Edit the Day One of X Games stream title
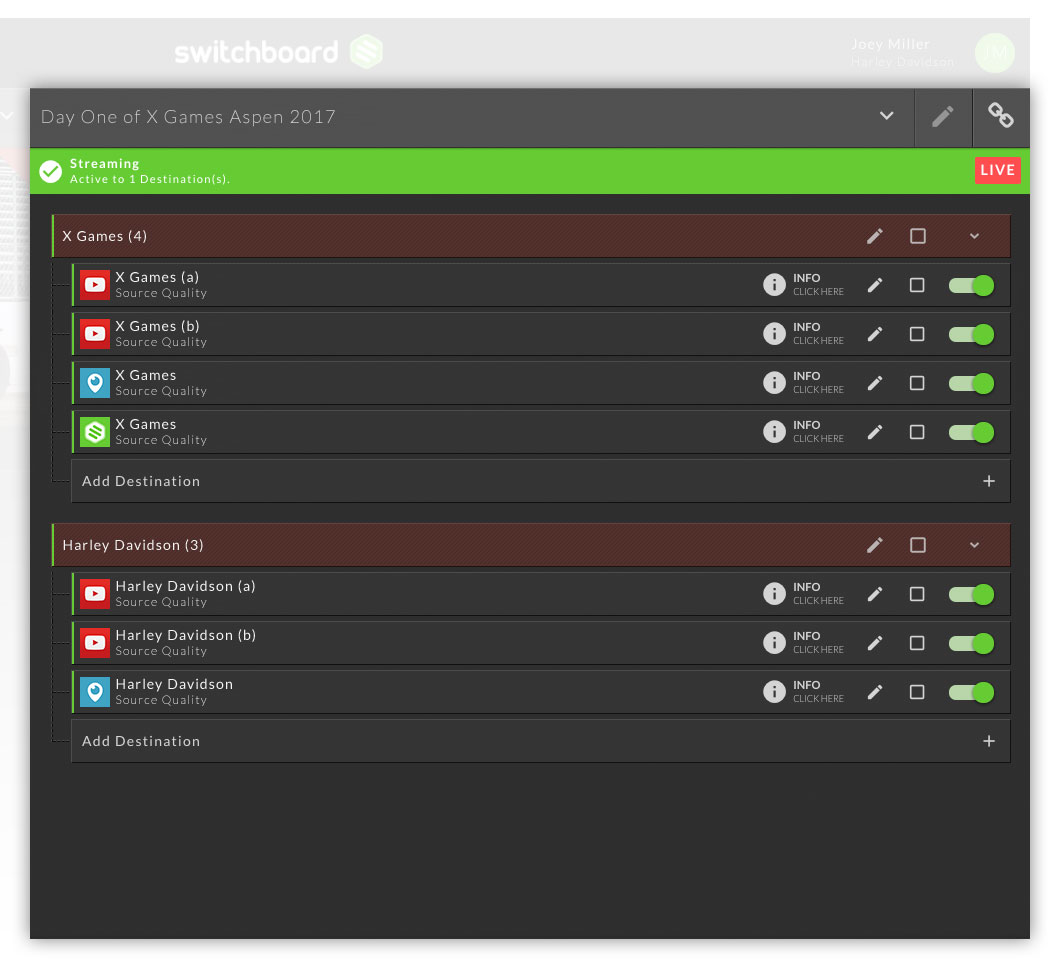 click(942, 116)
